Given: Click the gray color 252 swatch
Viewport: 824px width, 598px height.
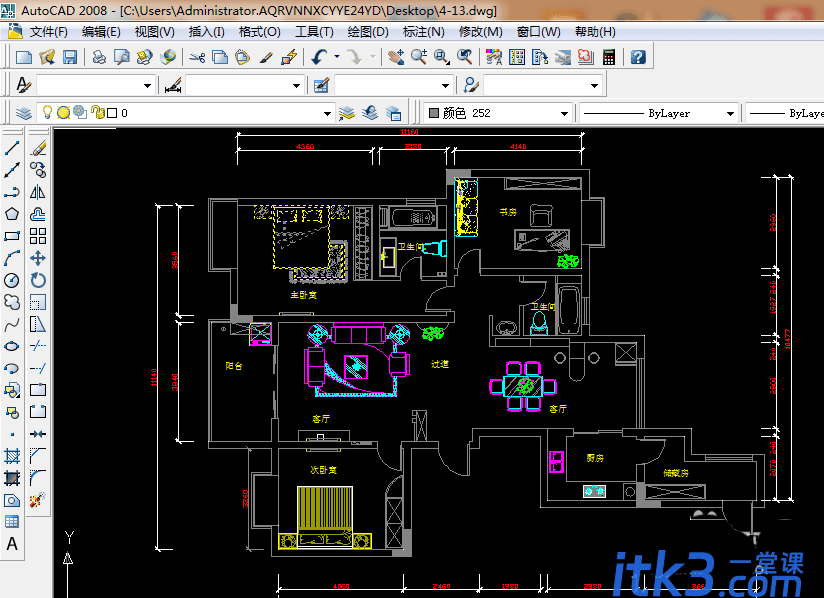Looking at the screenshot, I should click(434, 113).
